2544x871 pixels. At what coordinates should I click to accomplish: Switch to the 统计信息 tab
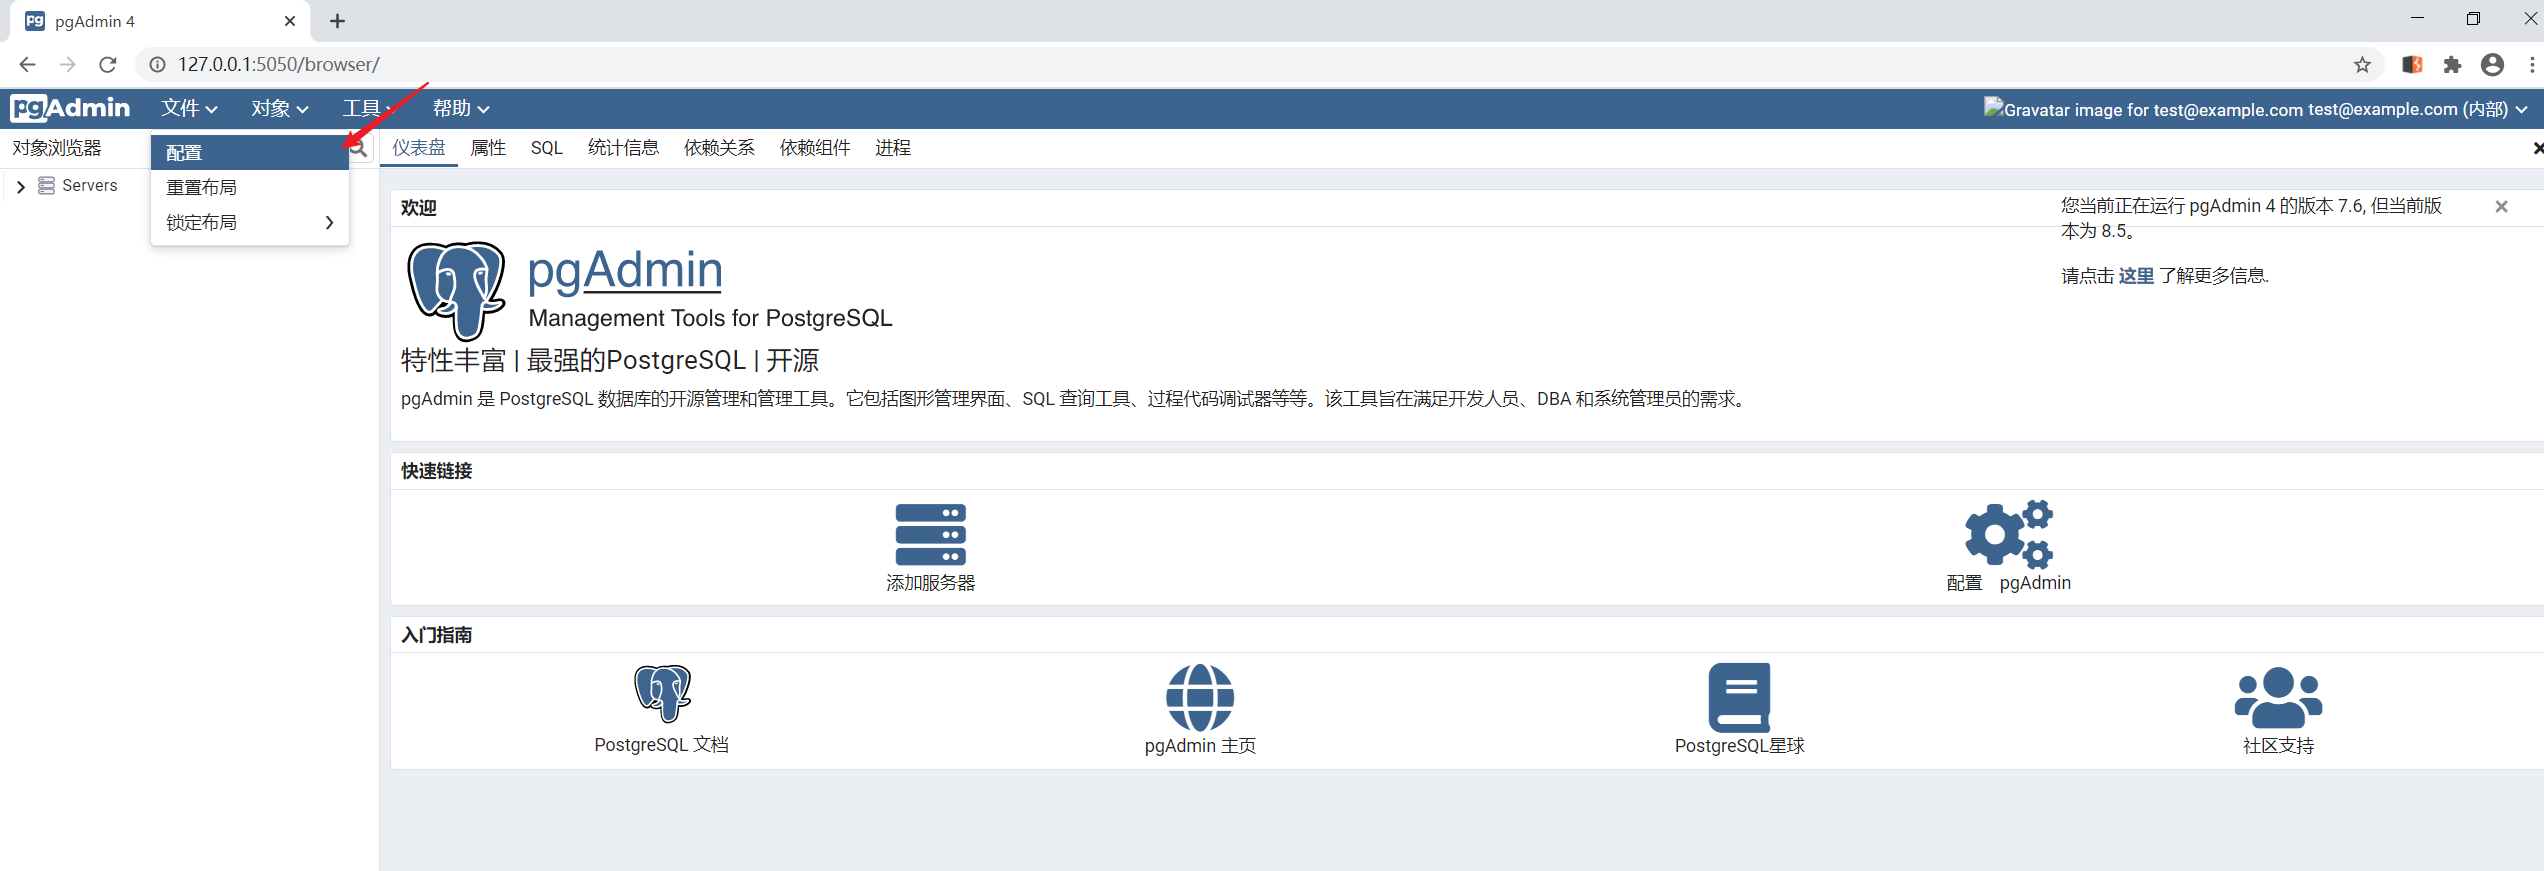(623, 148)
